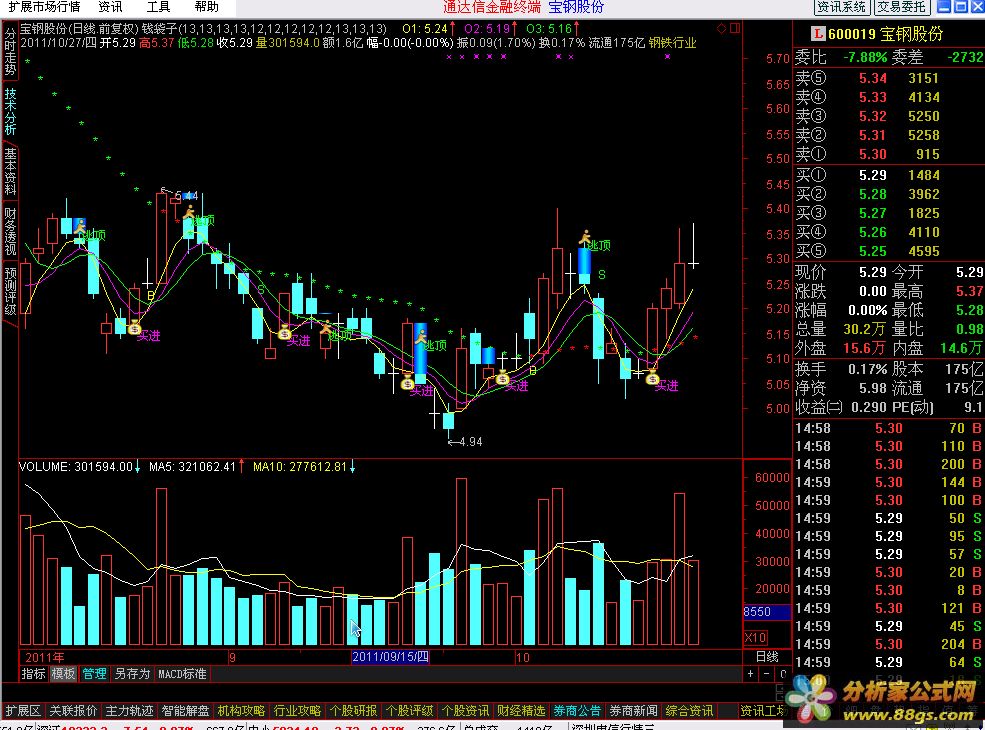The height and width of the screenshot is (730, 985).
Task: Click the 钢铁行业 industry label
Action: pos(673,43)
